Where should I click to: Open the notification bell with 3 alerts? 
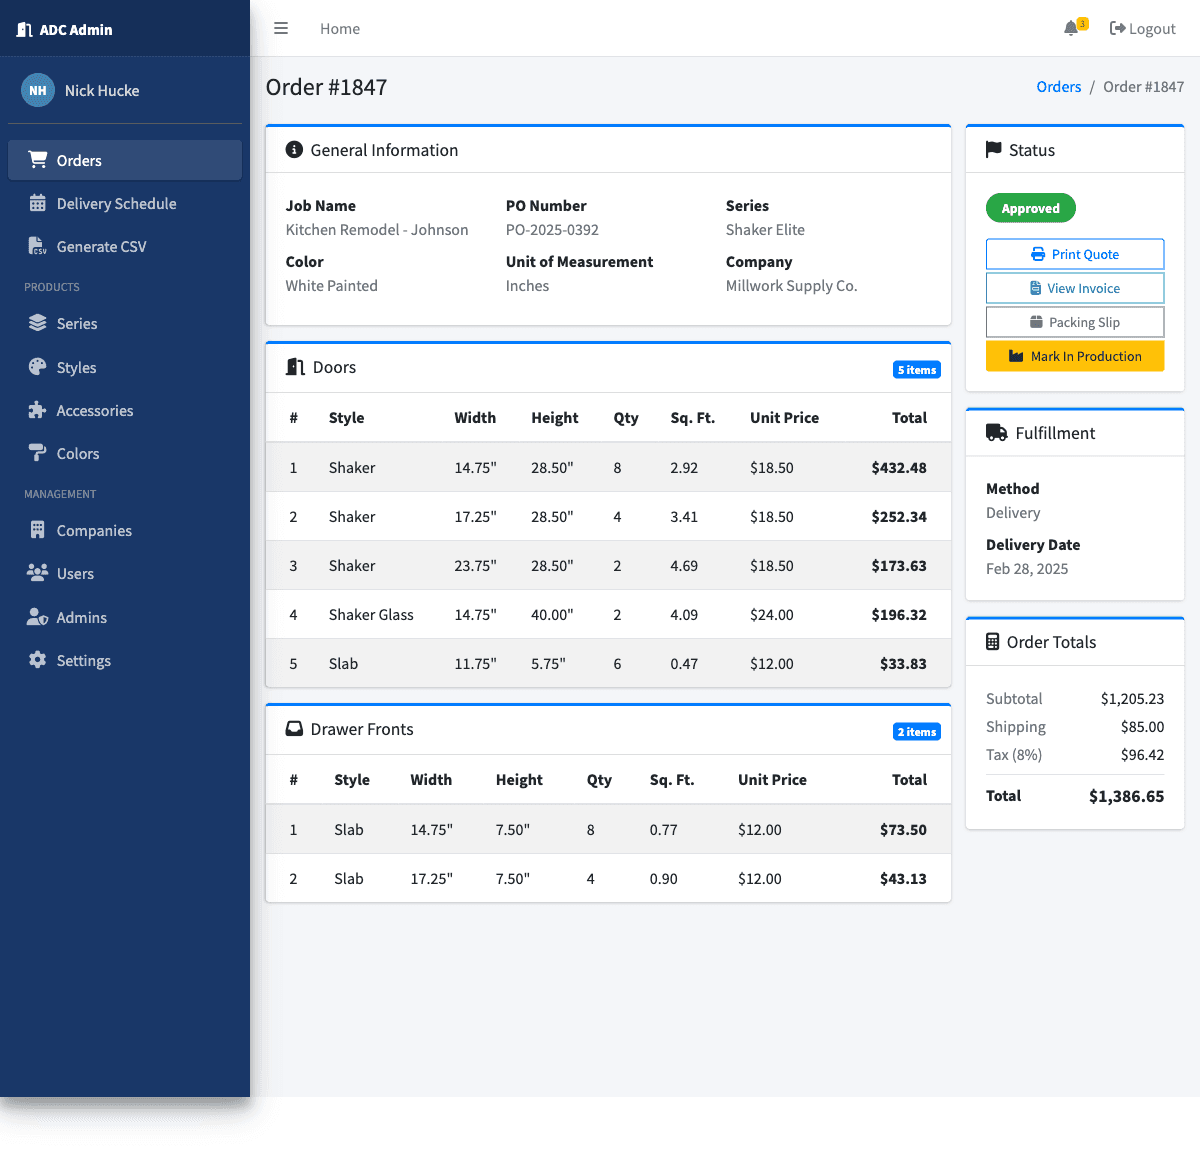click(x=1069, y=28)
